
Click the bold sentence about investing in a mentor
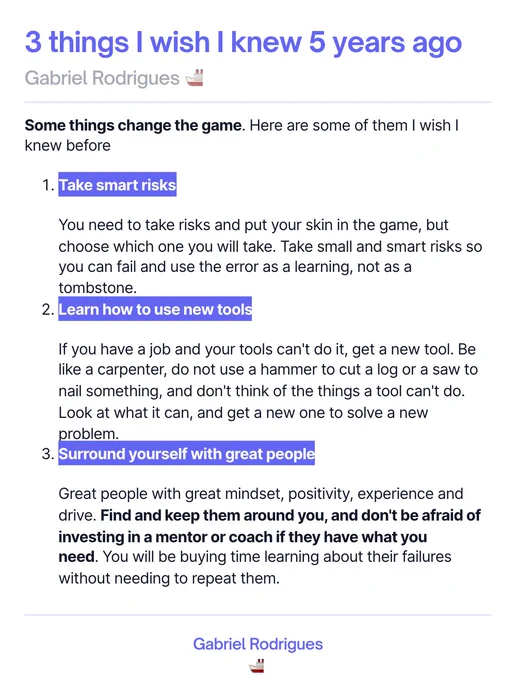(x=270, y=536)
